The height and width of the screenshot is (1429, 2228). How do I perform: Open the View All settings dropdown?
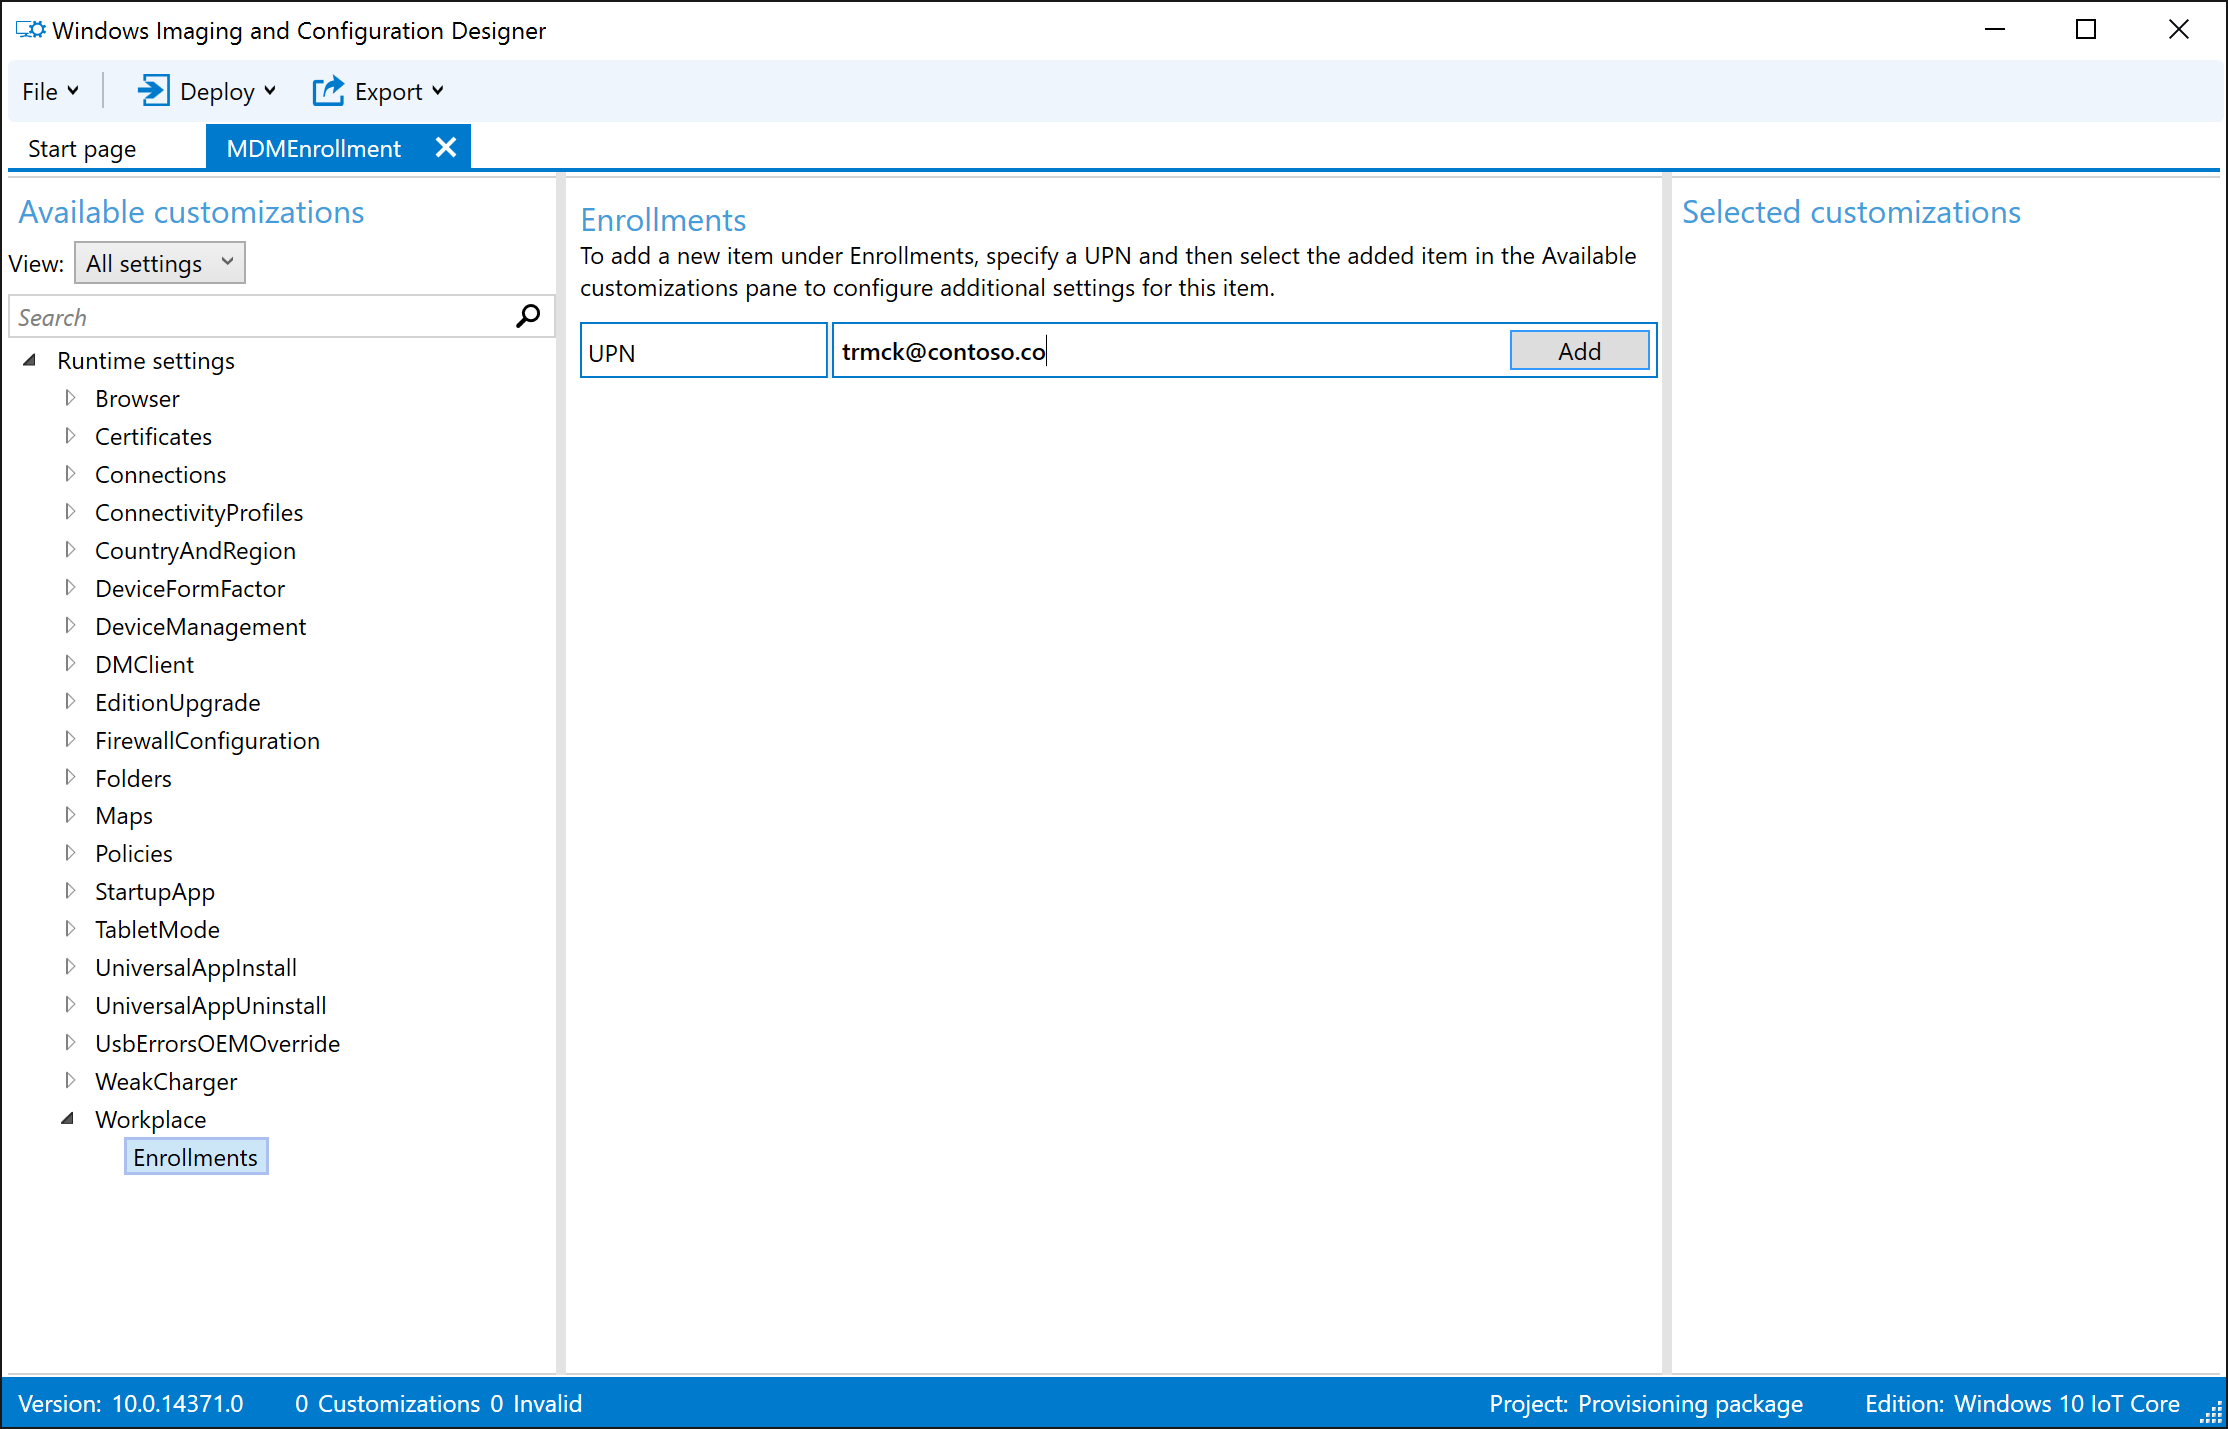point(159,263)
